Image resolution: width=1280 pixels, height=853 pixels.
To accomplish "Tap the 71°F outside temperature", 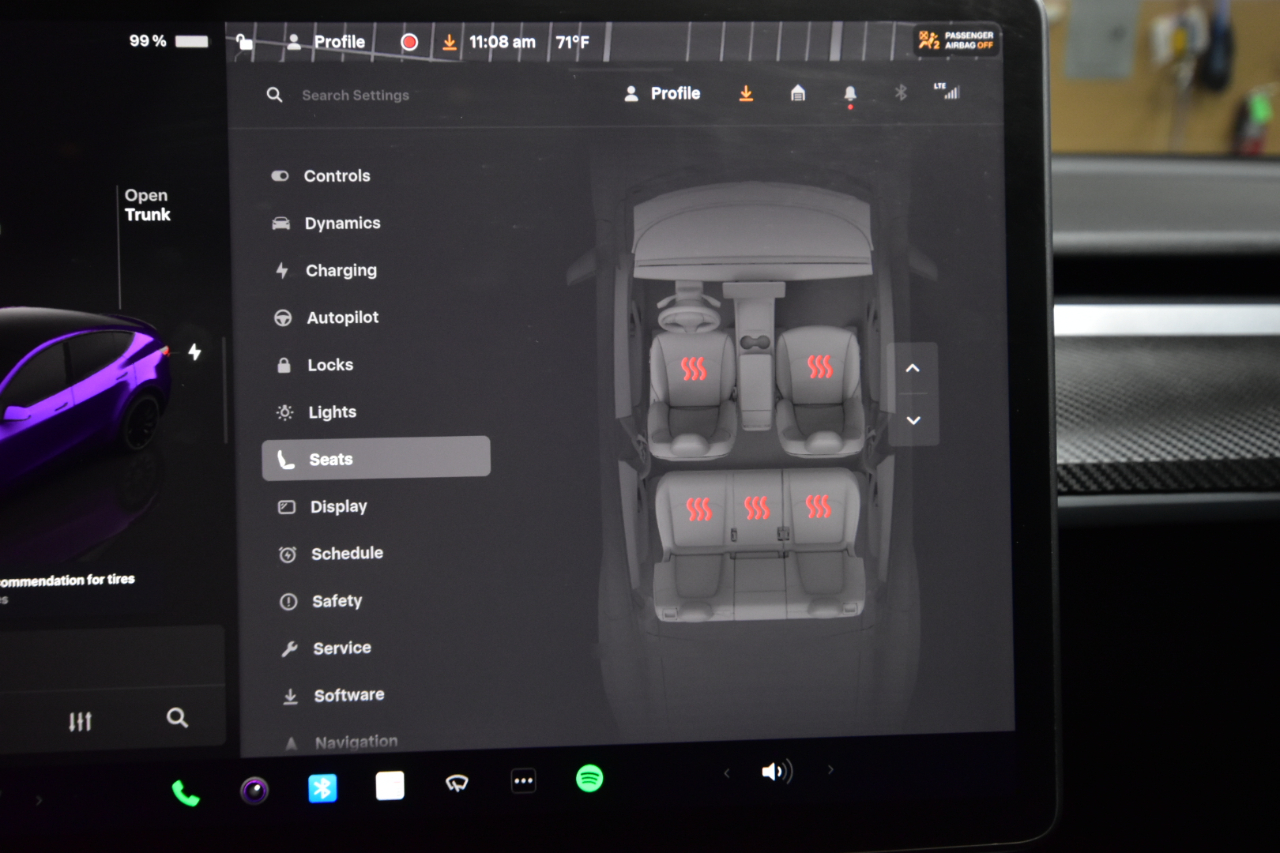I will (x=573, y=42).
